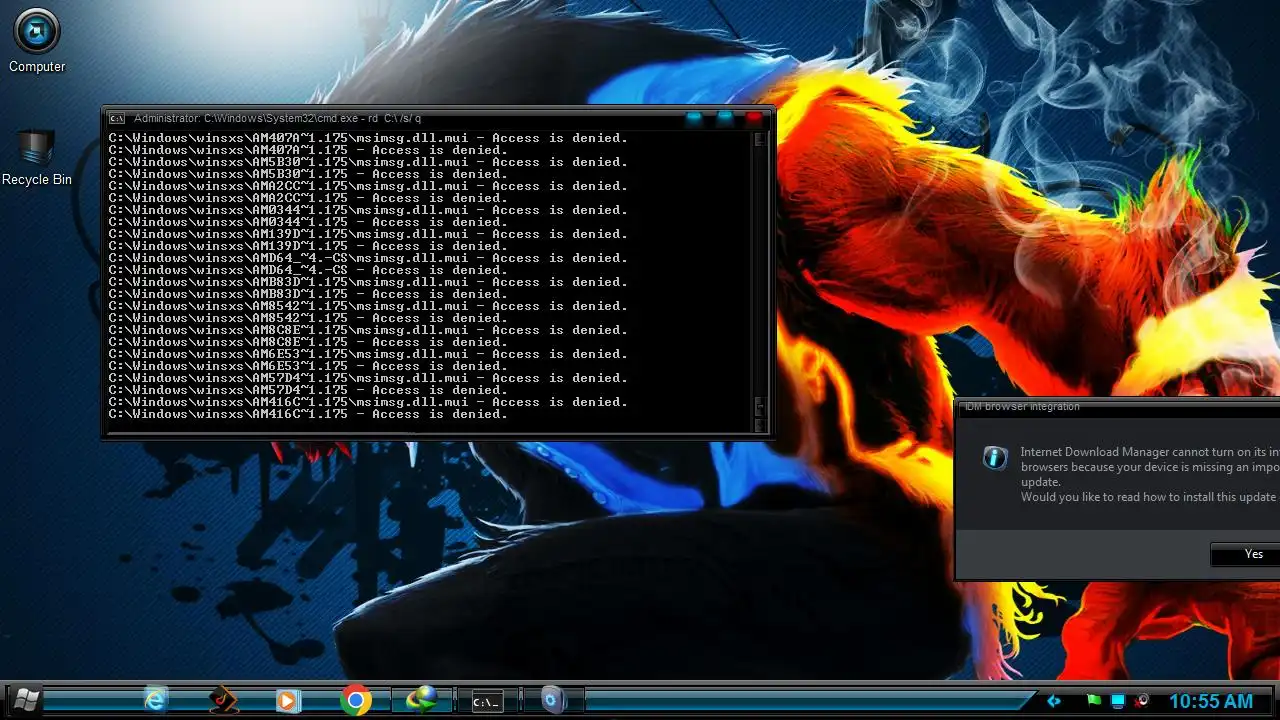Open the volume tray icon
Screen dimensions: 1280x720
(1142, 701)
